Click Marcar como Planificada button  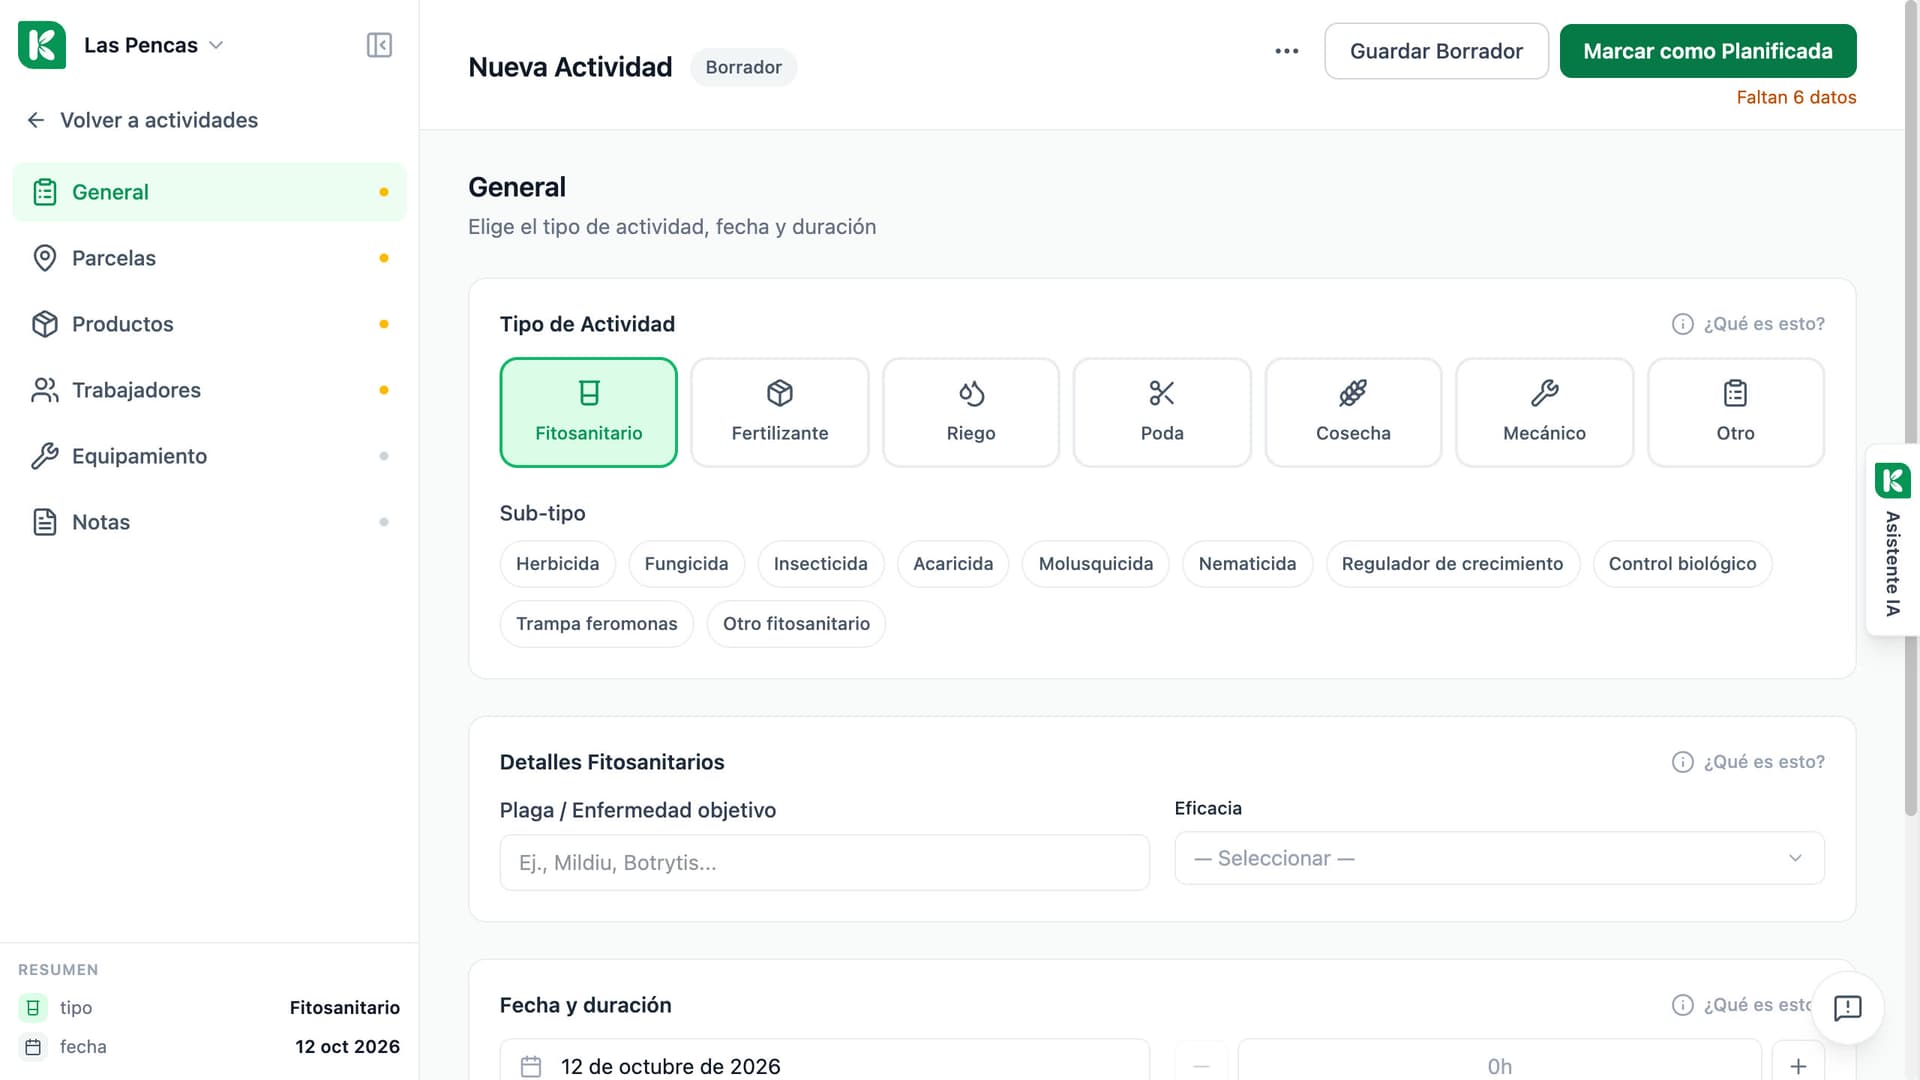(1708, 51)
